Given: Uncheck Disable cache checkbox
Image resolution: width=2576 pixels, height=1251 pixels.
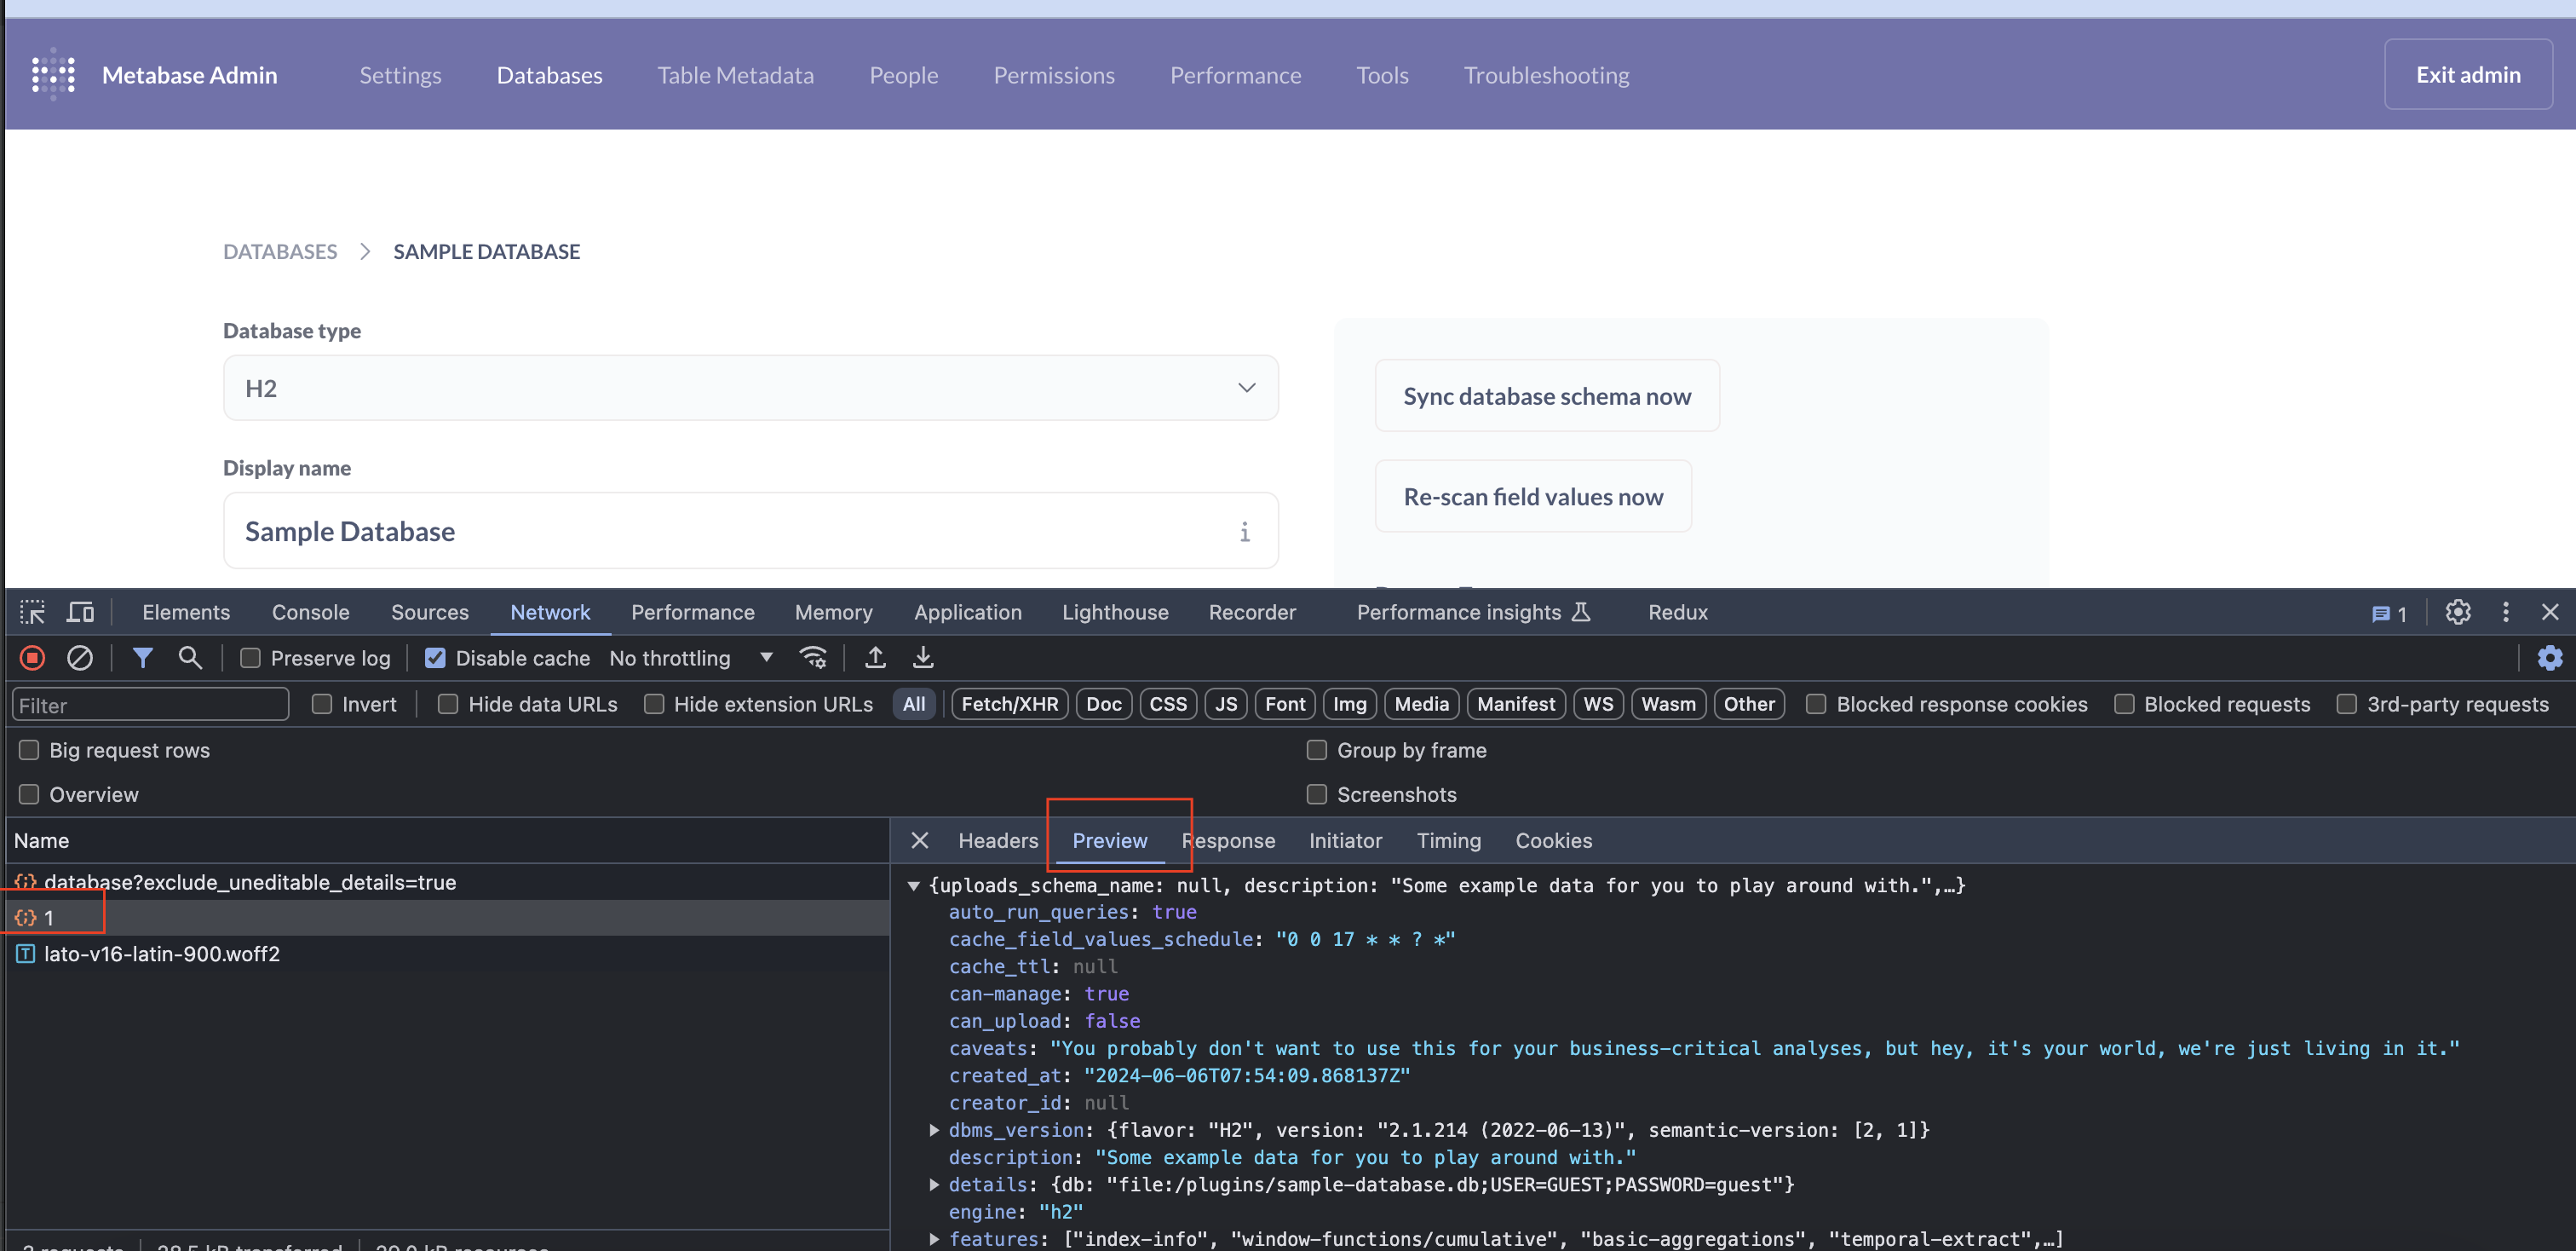Looking at the screenshot, I should tap(435, 658).
